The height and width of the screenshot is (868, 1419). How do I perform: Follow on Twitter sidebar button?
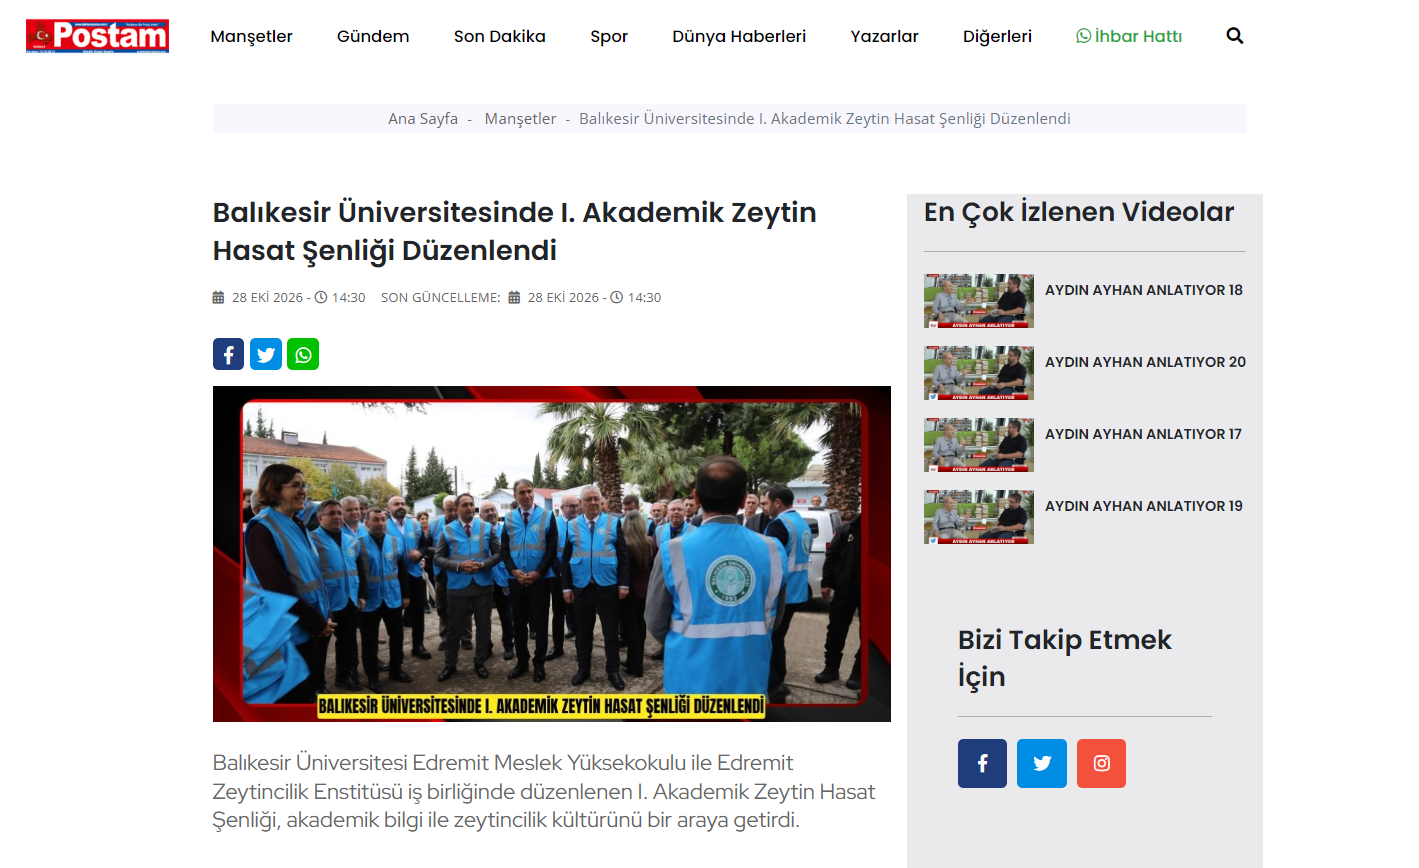(x=1042, y=763)
